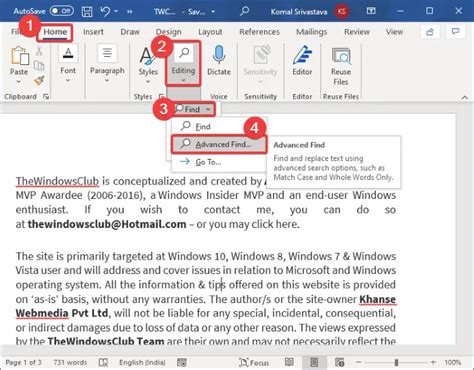Screen dimensions: 474x370
Task: Adjust the zoom slider handle
Action: (396, 362)
